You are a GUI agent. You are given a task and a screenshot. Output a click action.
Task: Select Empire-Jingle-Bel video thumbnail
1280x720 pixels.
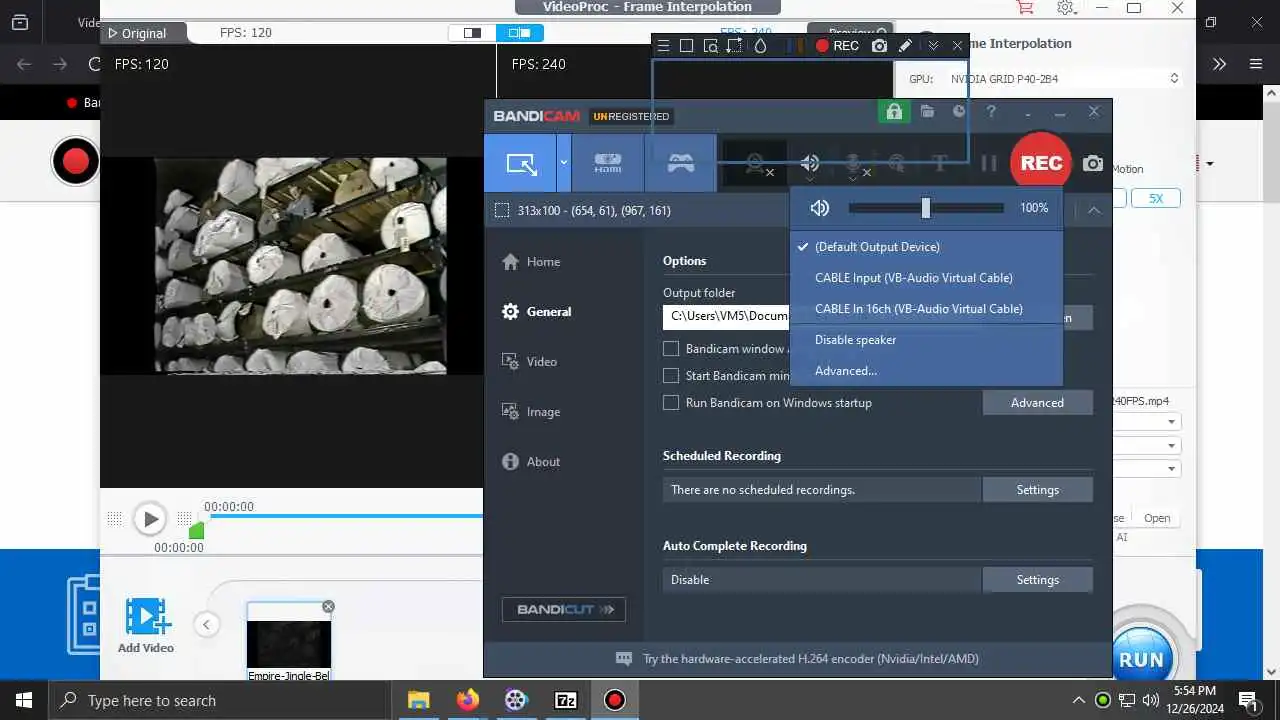point(289,642)
